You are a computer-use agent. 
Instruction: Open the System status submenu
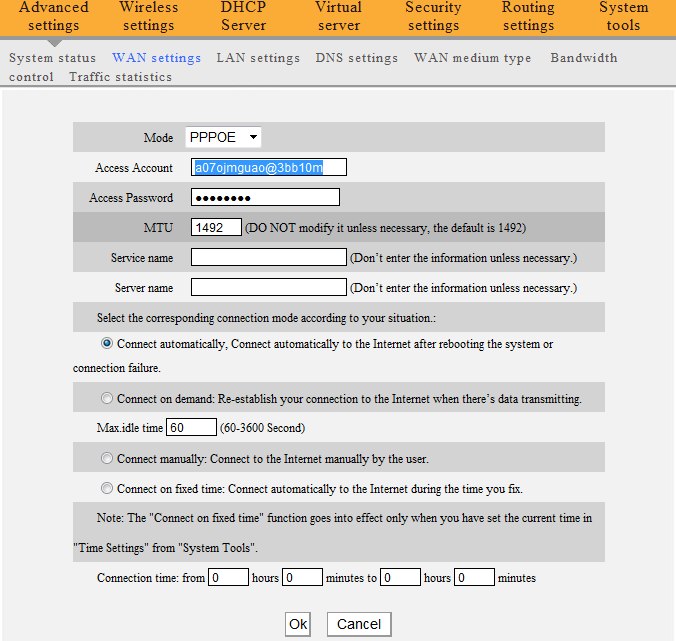coord(52,58)
